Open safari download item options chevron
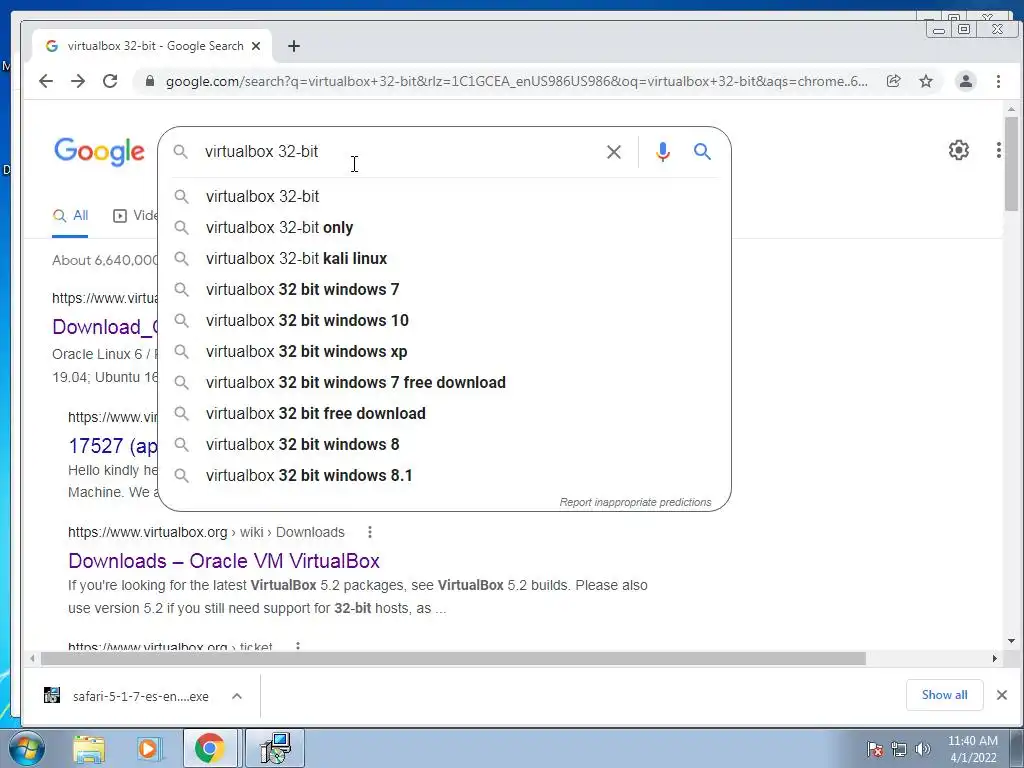Viewport: 1024px width, 768px height. click(x=236, y=696)
